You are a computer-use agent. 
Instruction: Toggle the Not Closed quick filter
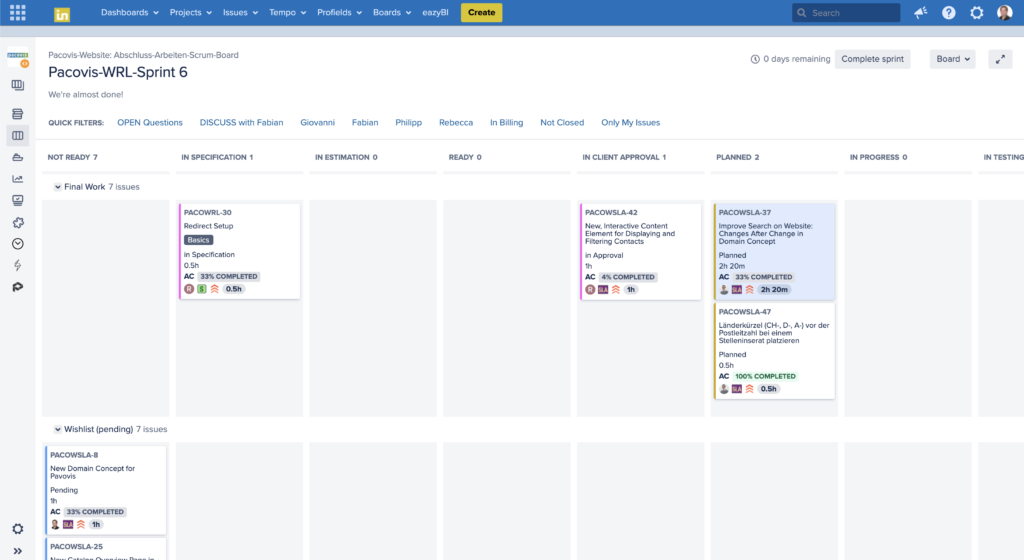click(562, 122)
